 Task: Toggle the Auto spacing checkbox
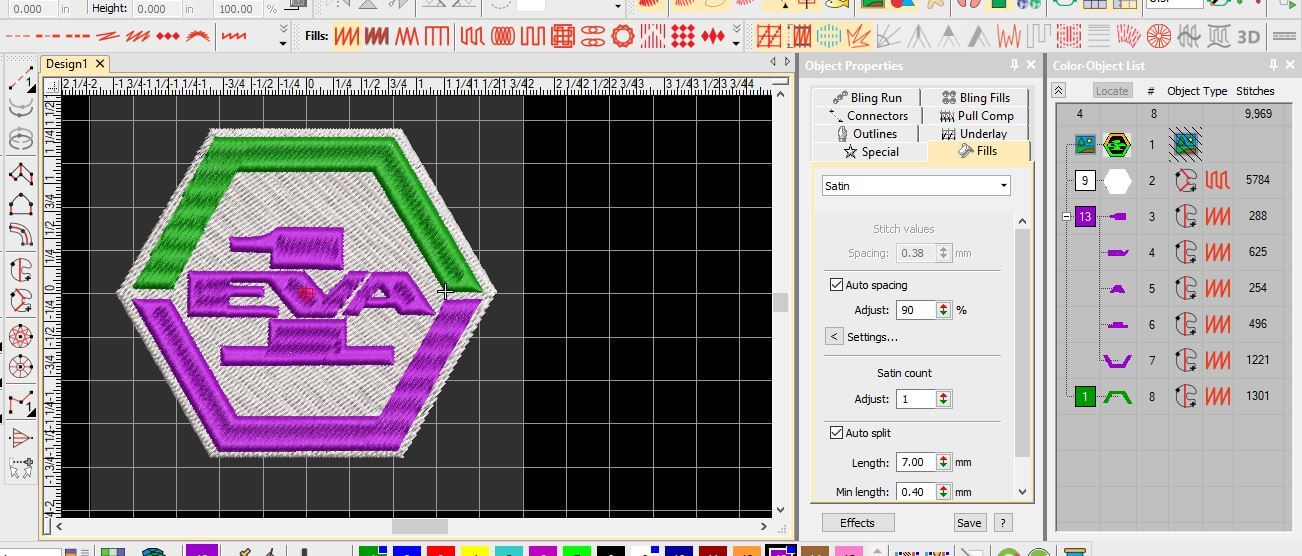click(x=837, y=285)
